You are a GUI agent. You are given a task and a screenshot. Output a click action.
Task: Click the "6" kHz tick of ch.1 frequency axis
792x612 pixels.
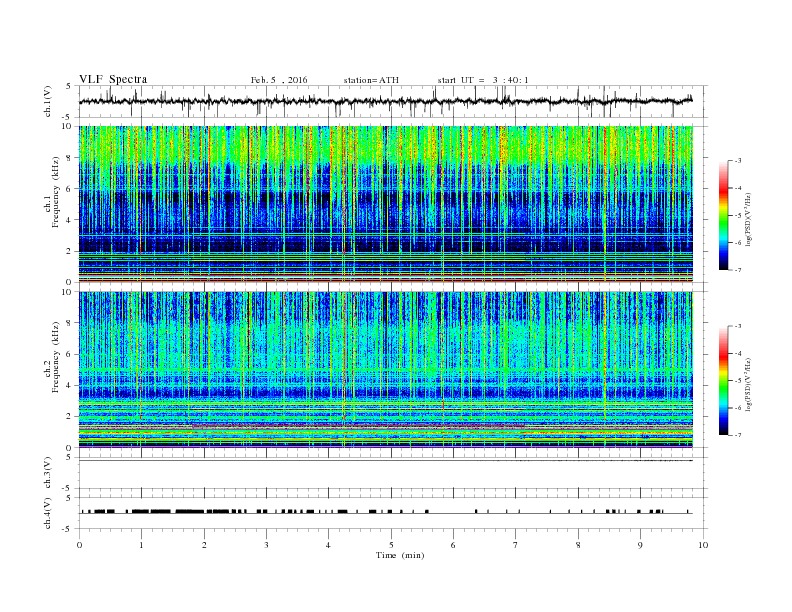click(x=69, y=189)
